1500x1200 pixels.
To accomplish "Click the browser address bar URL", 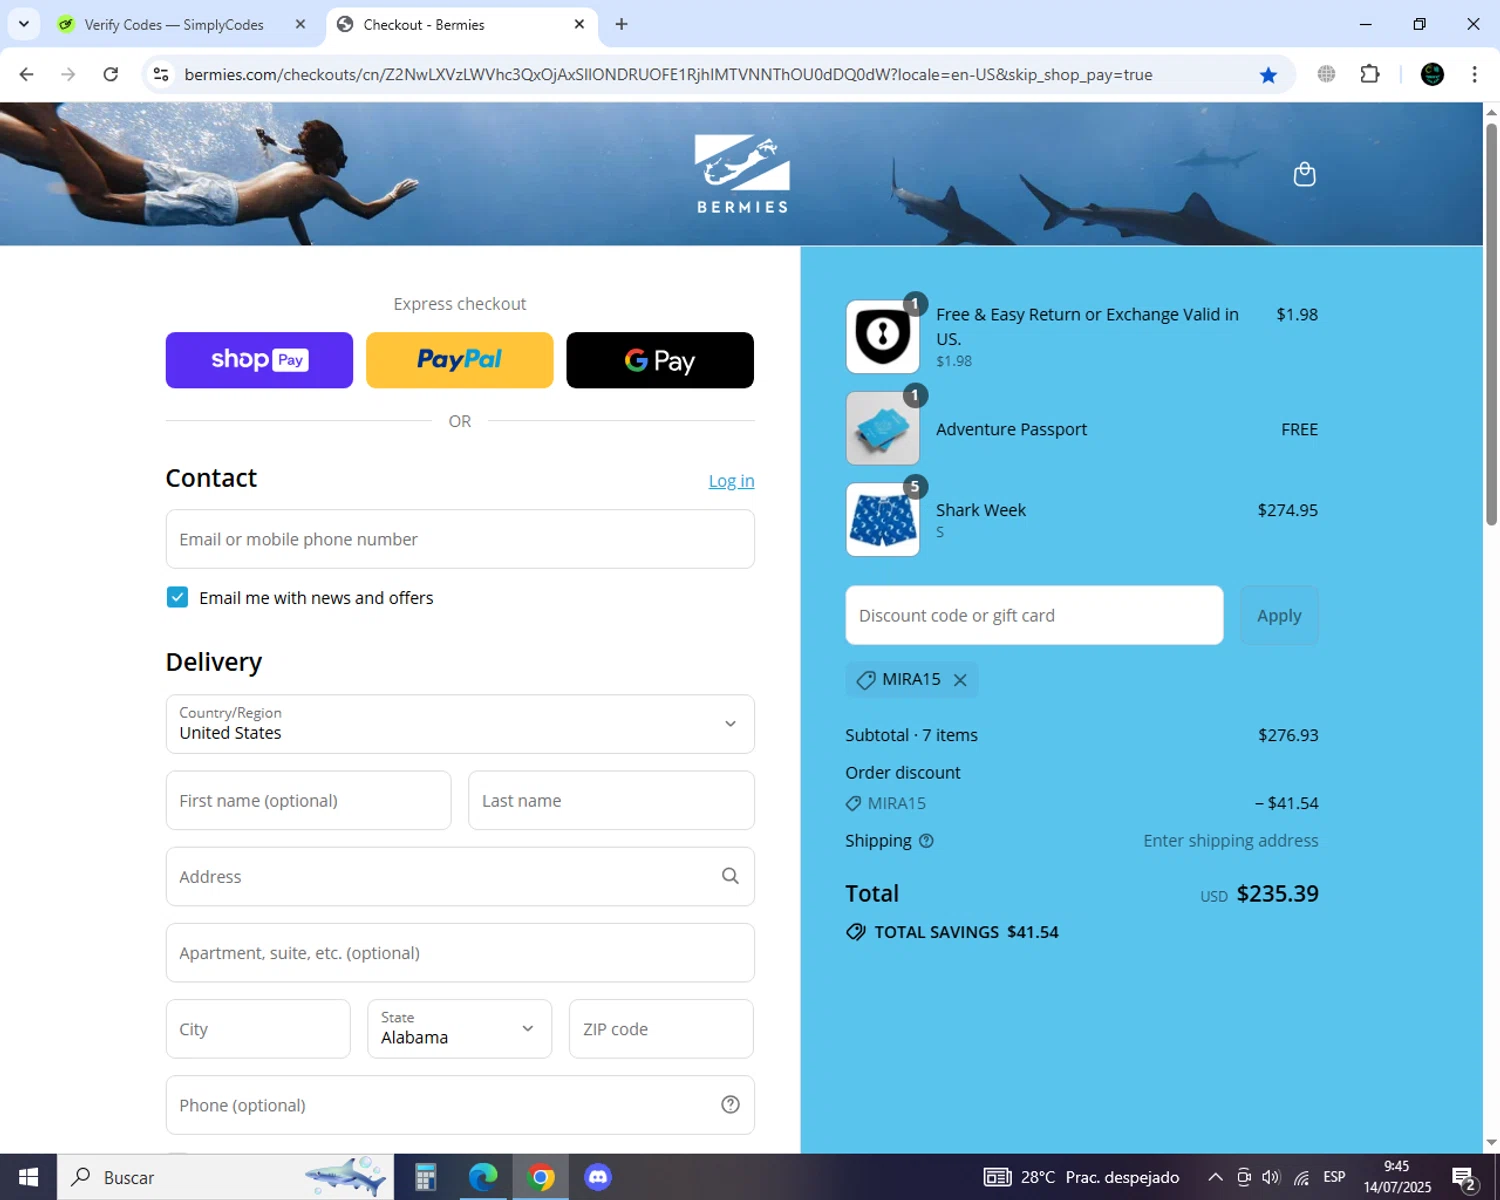I will [668, 75].
